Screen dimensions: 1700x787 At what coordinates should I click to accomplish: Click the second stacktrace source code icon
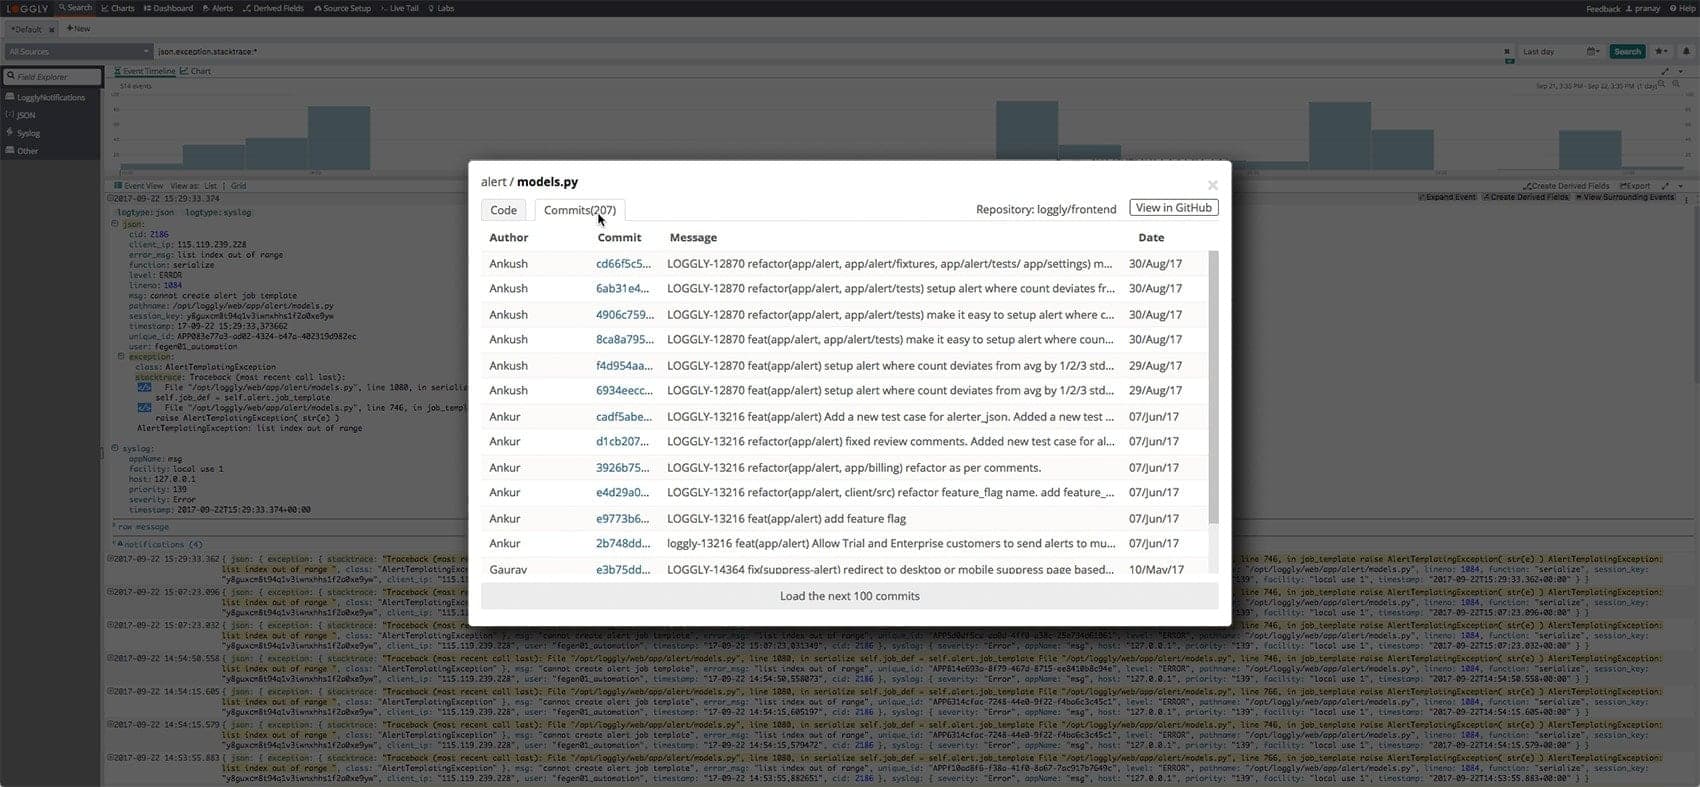point(144,408)
